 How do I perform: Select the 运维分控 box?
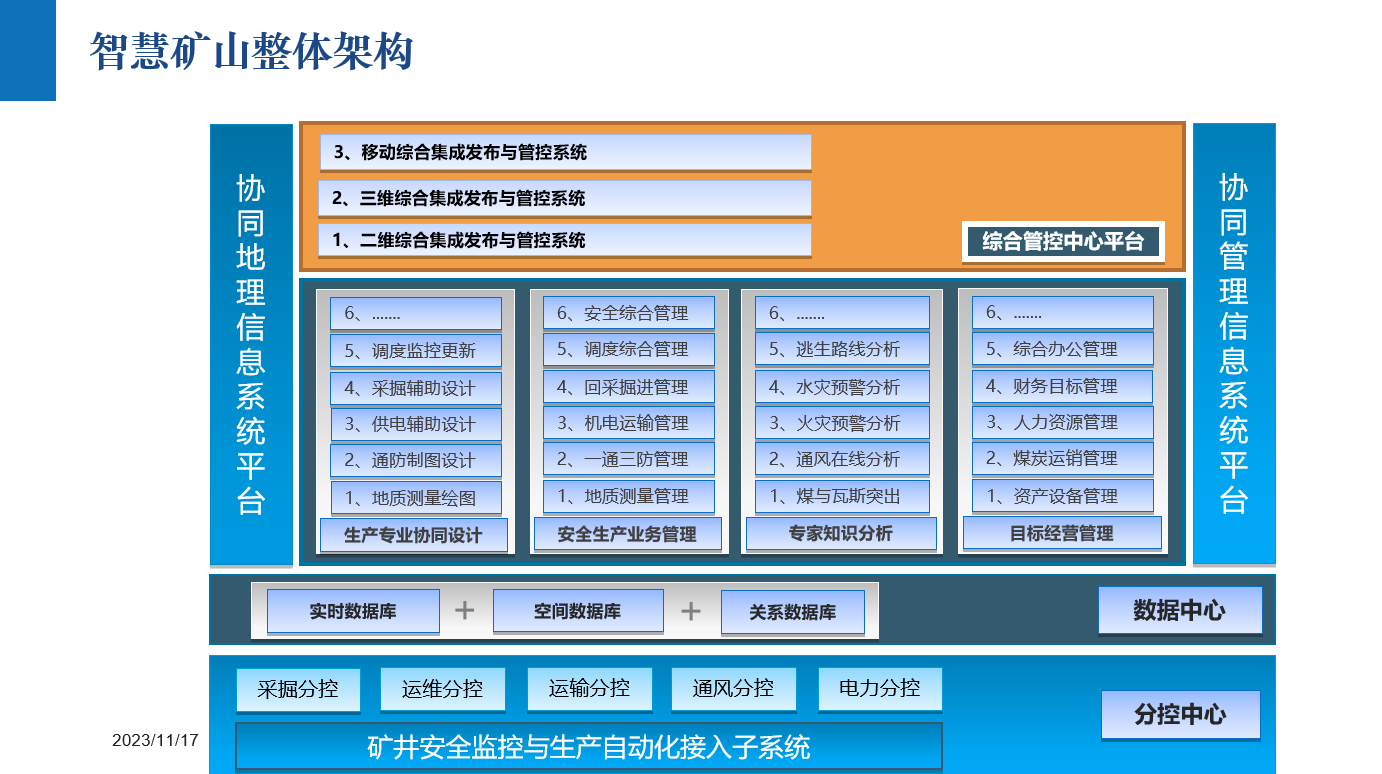tap(443, 689)
